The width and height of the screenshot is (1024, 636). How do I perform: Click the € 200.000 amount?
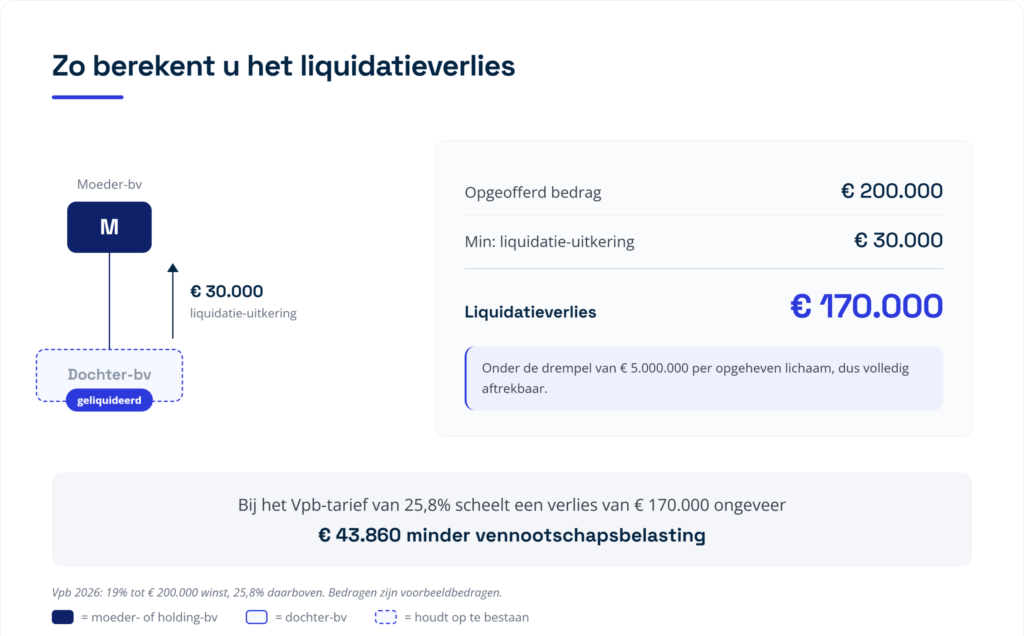pyautogui.click(x=891, y=191)
